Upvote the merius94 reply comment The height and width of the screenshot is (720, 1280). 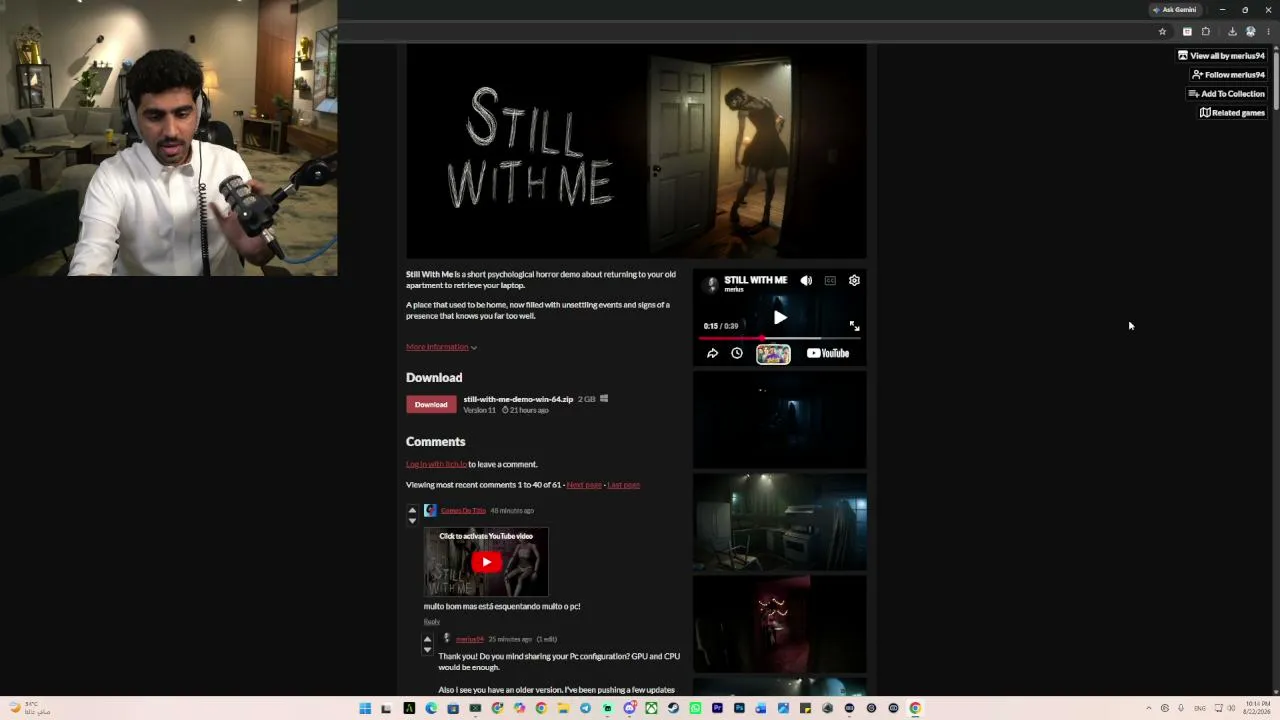[427, 638]
